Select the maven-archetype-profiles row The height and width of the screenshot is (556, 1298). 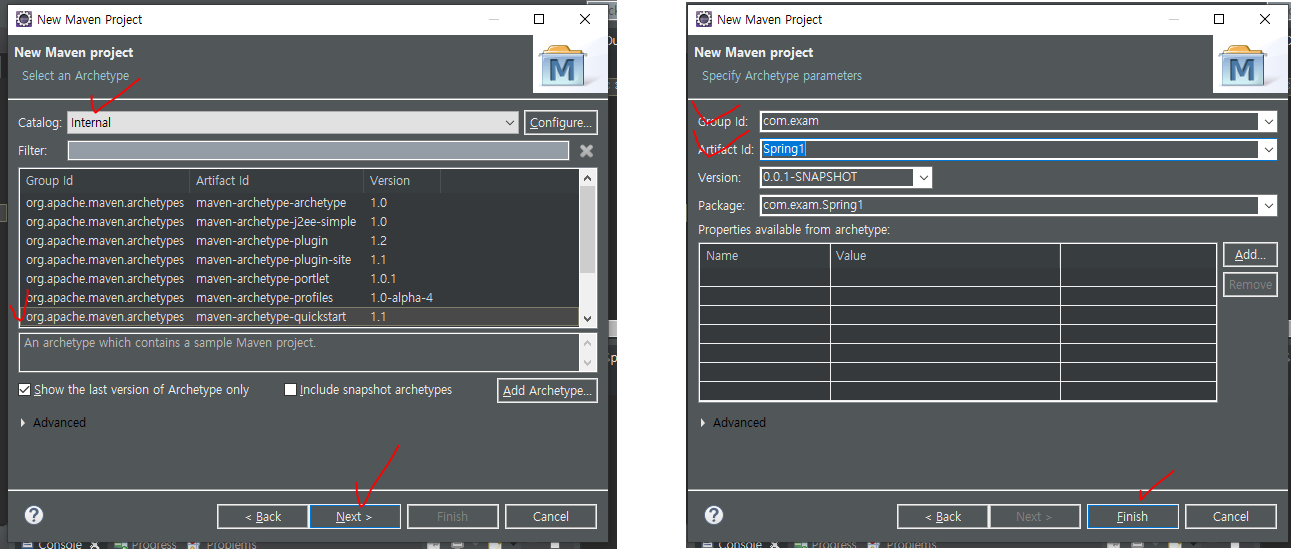(x=299, y=298)
